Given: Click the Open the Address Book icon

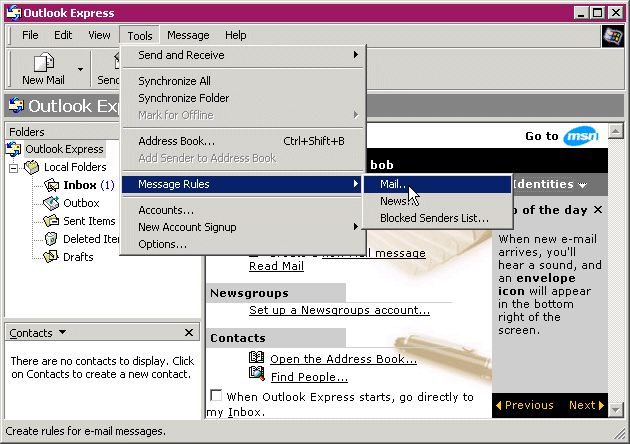Looking at the screenshot, I should (256, 357).
